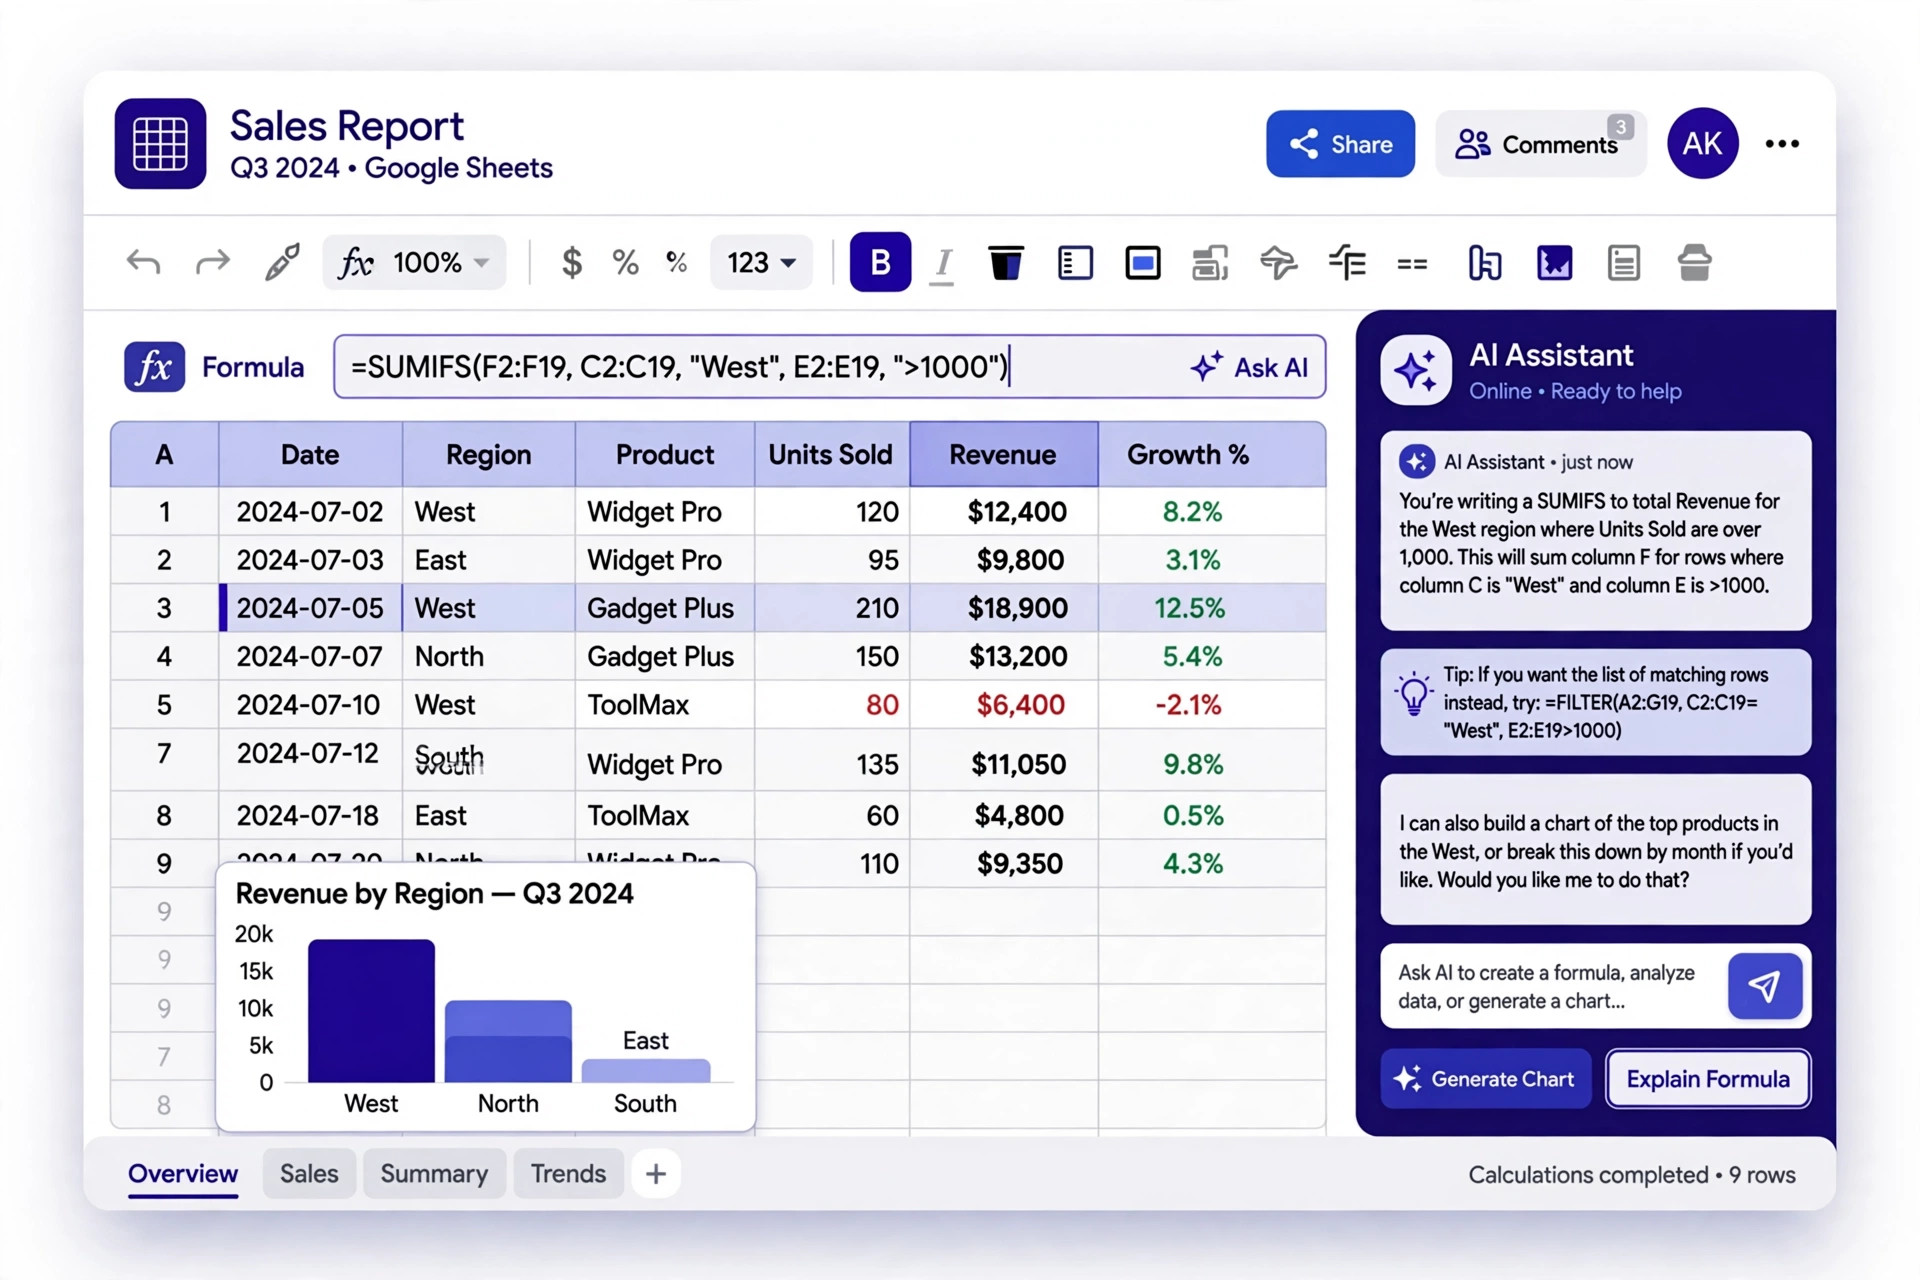Switch to the Sales sheet tab
Image resolution: width=1920 pixels, height=1280 pixels.
click(309, 1174)
